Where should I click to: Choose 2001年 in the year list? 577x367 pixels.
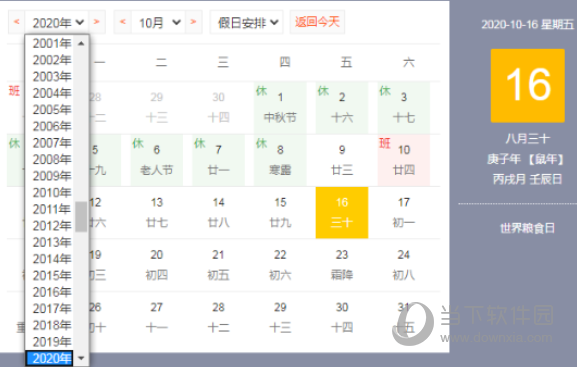click(50, 43)
